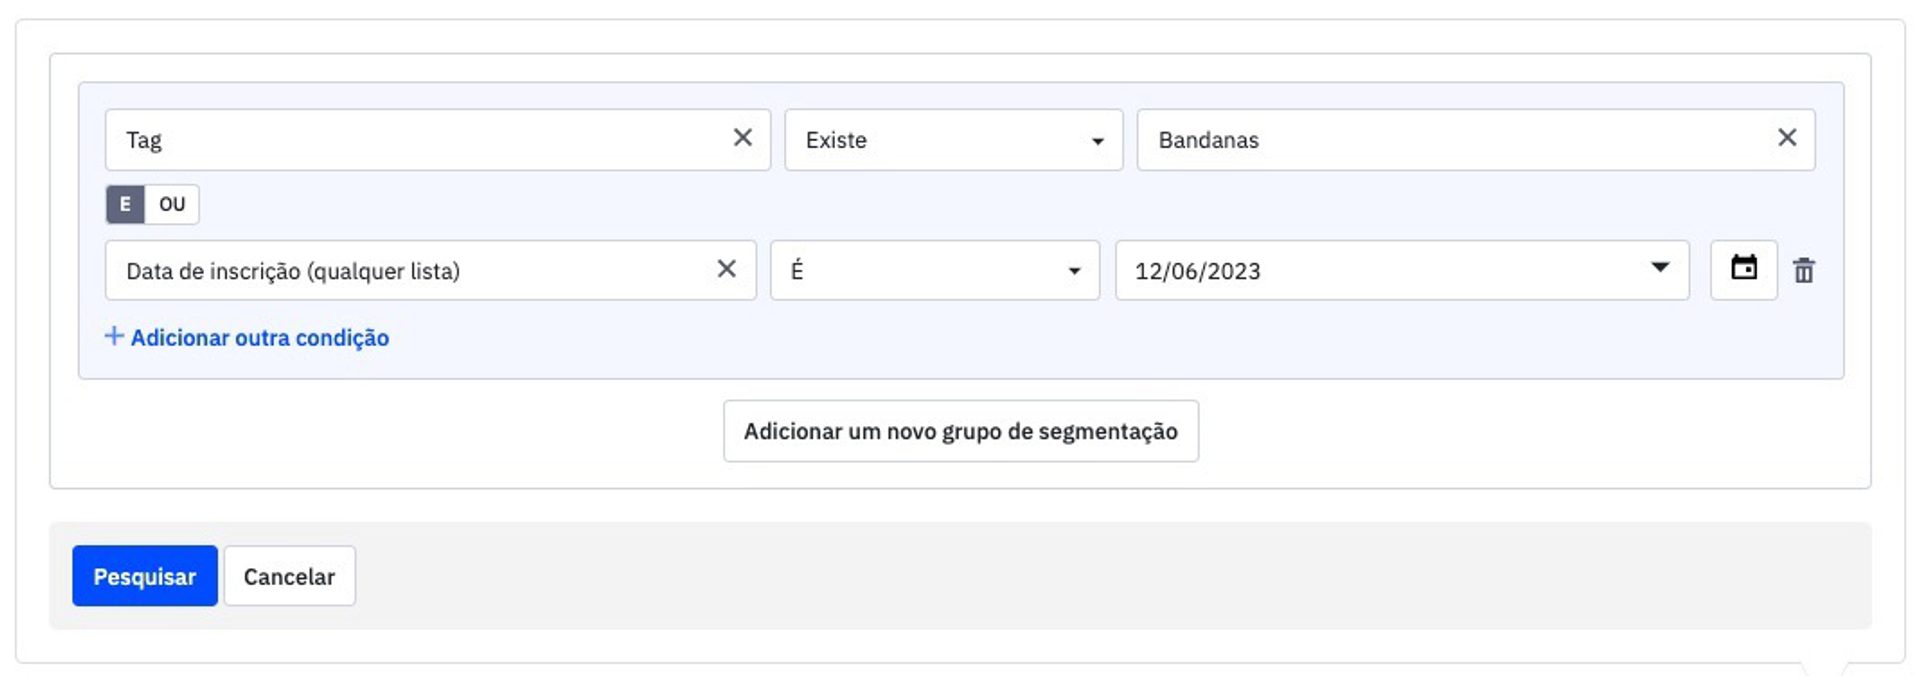
Task: Open the É operator dropdown
Action: pos(934,270)
